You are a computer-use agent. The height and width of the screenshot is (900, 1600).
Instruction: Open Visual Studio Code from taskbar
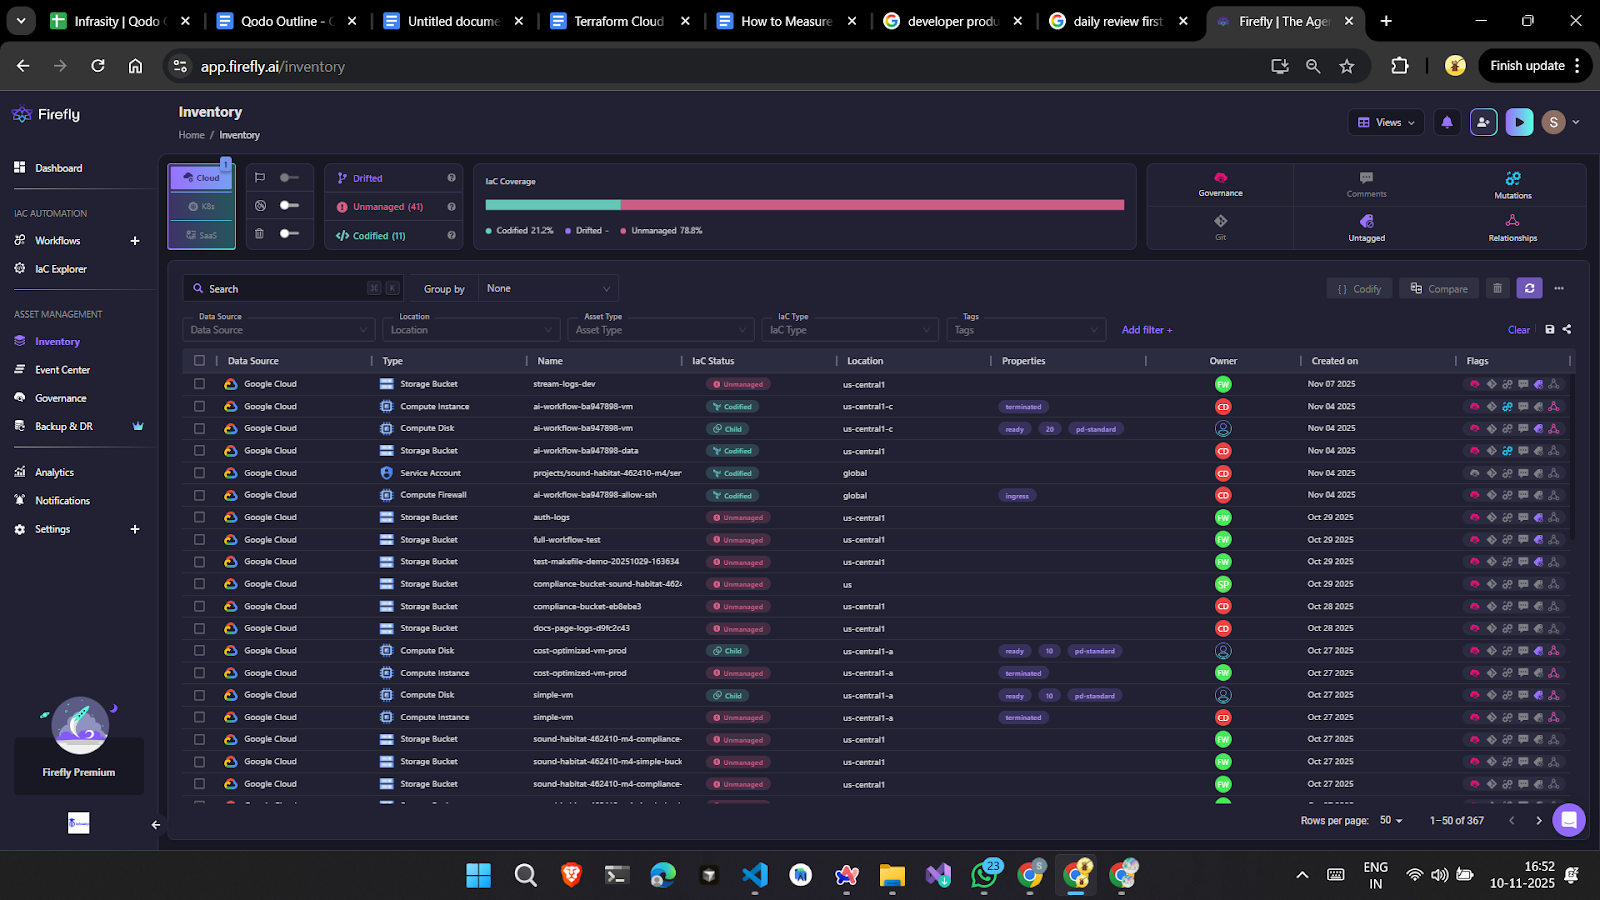(755, 875)
